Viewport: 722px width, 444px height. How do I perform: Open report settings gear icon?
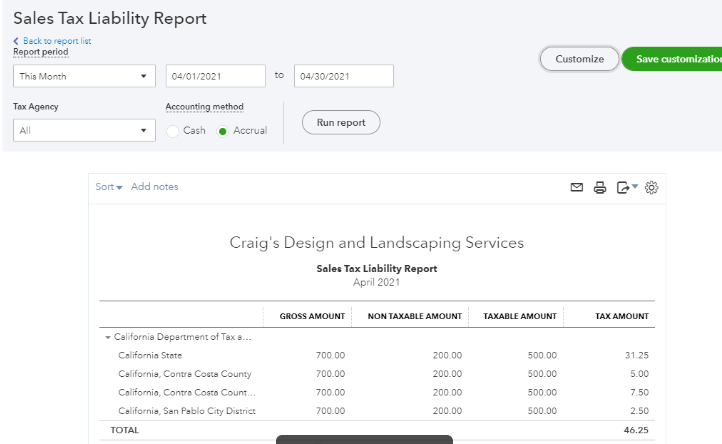(652, 187)
